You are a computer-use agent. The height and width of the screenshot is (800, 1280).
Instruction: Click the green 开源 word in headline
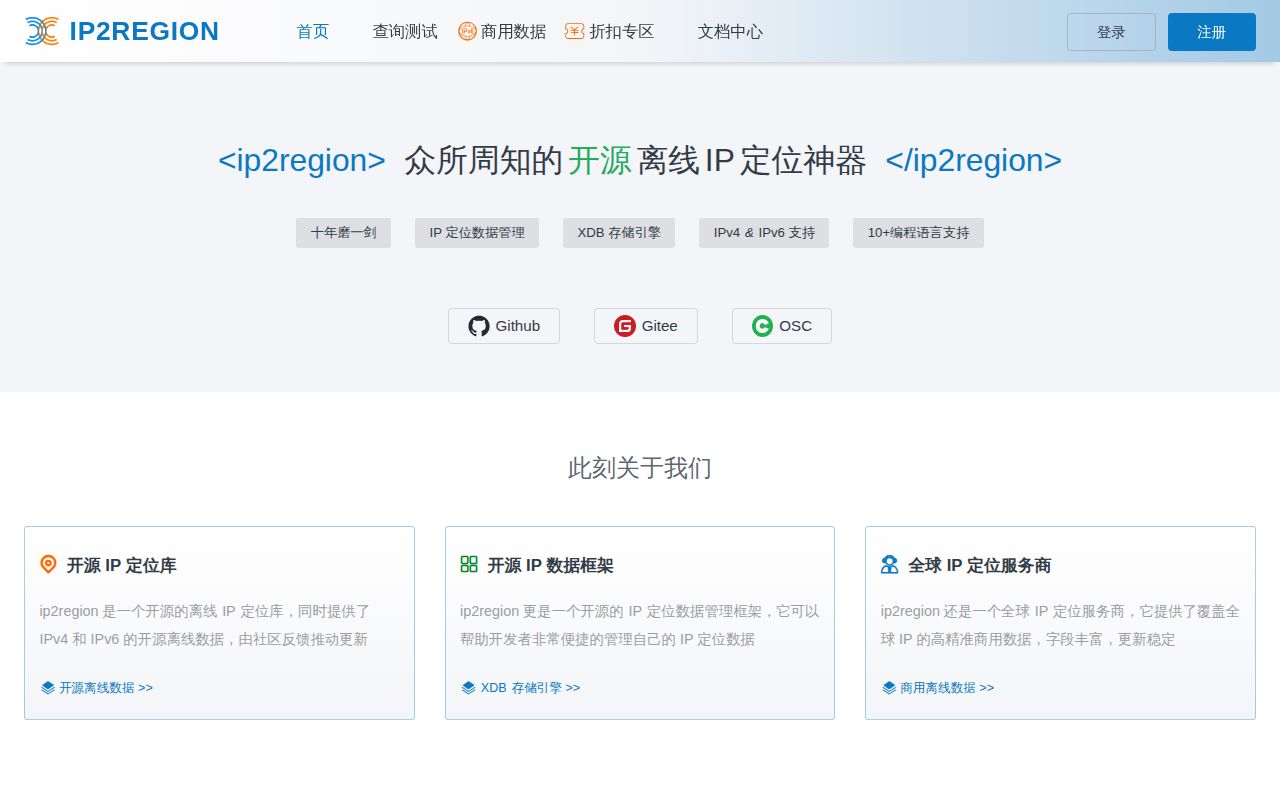click(600, 160)
